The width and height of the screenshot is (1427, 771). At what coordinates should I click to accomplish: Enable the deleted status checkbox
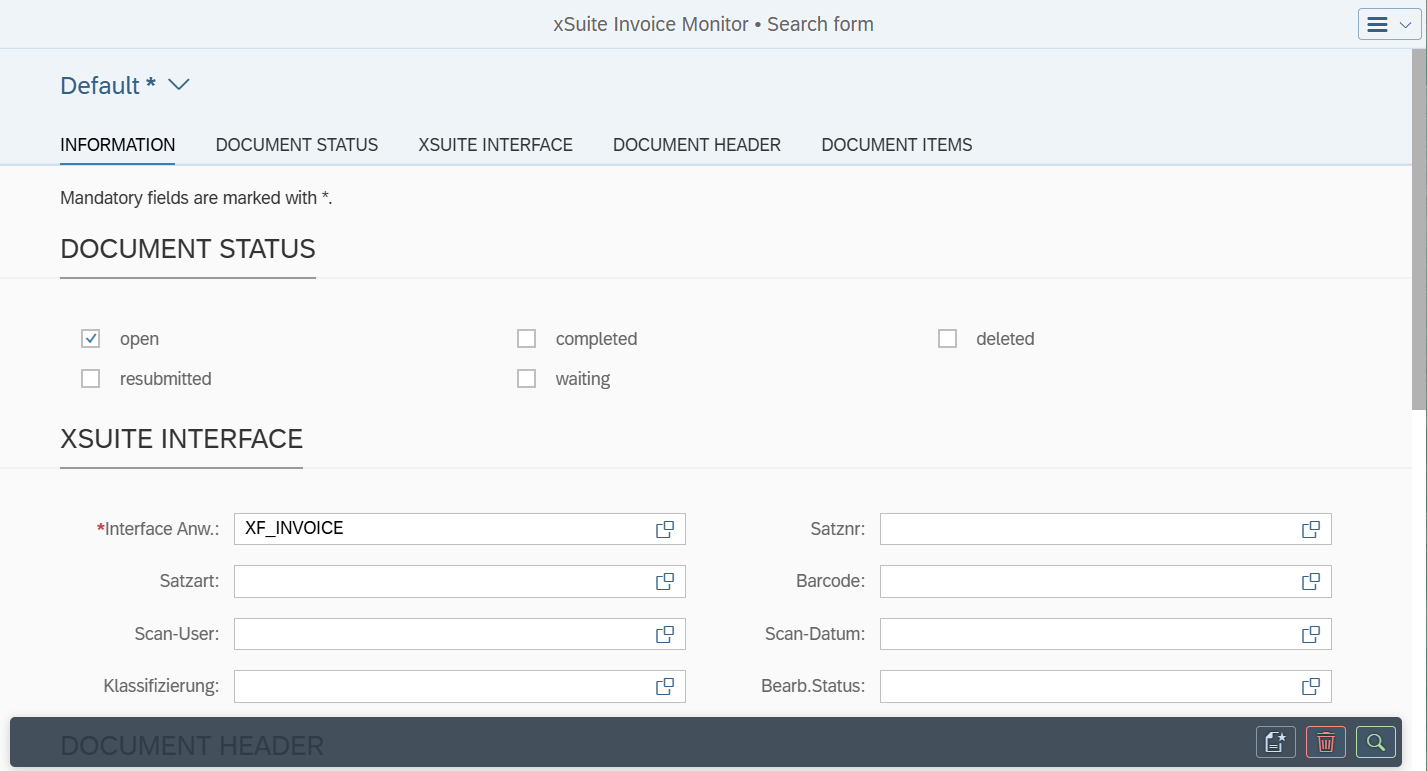tap(947, 338)
